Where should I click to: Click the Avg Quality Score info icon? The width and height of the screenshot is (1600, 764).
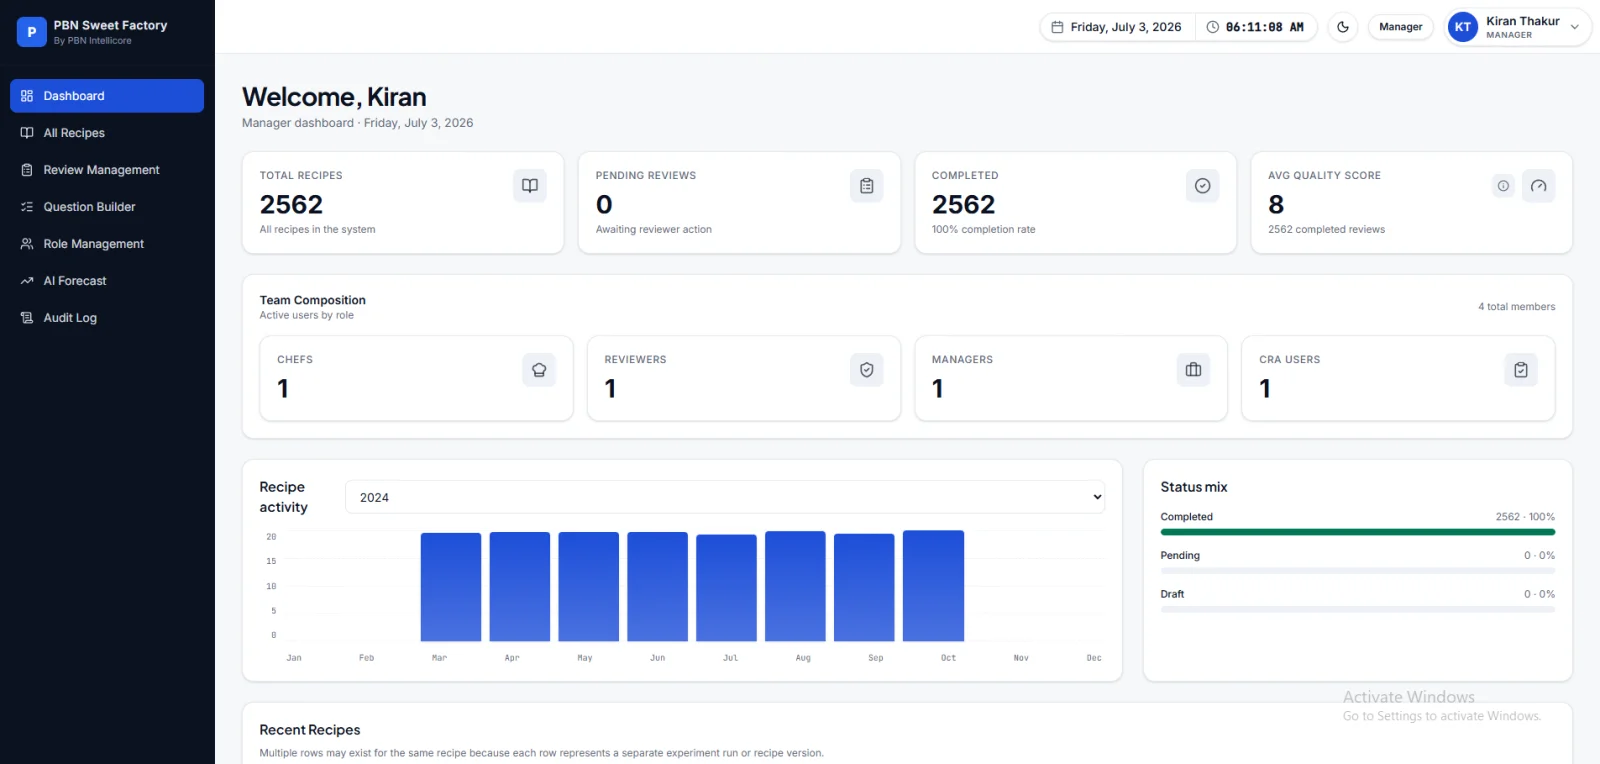click(1503, 186)
